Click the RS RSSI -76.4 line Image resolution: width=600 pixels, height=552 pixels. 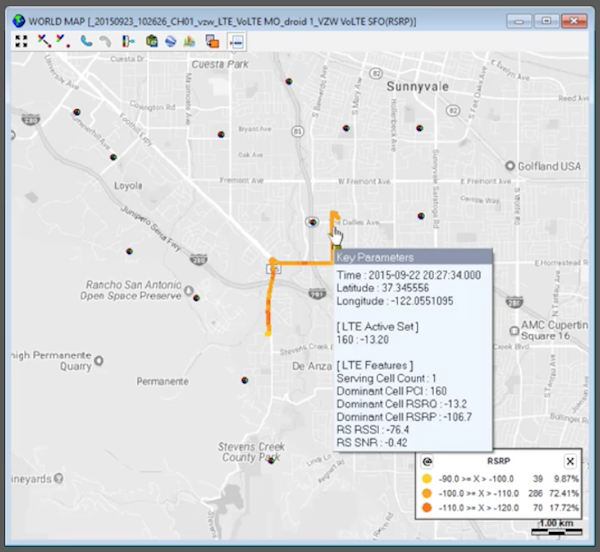[373, 430]
